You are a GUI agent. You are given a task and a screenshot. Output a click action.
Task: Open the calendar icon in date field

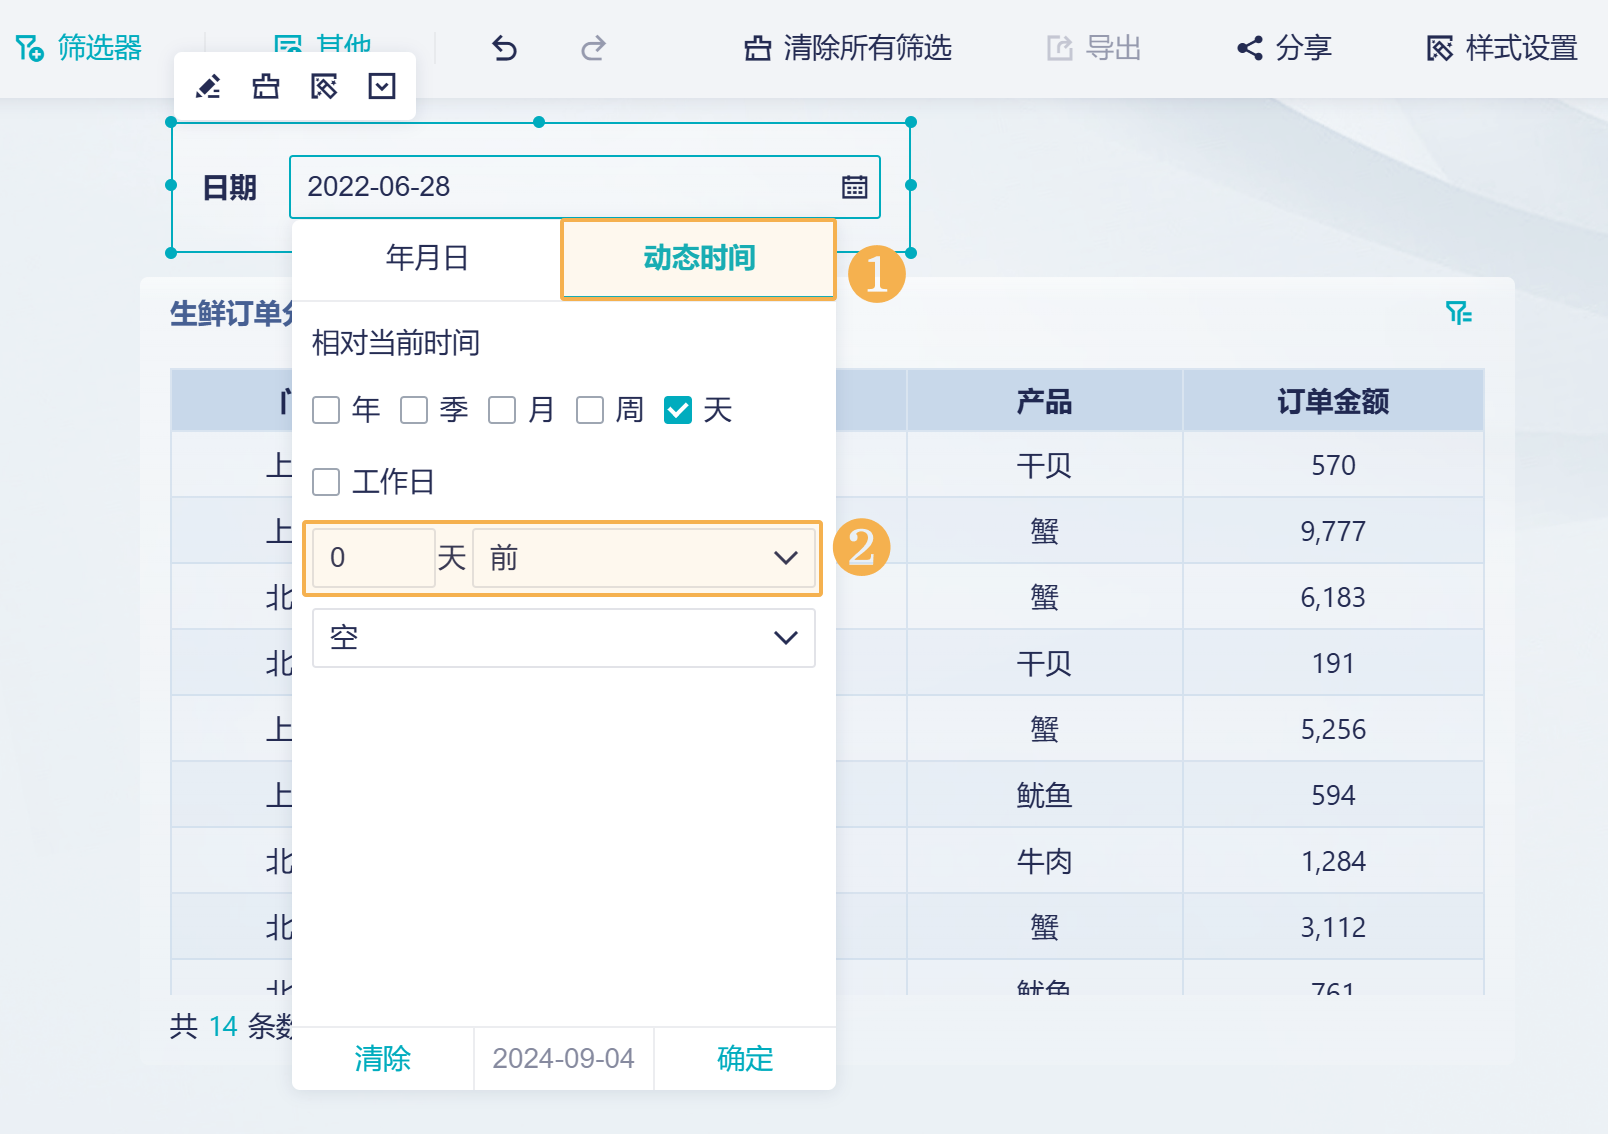click(854, 187)
